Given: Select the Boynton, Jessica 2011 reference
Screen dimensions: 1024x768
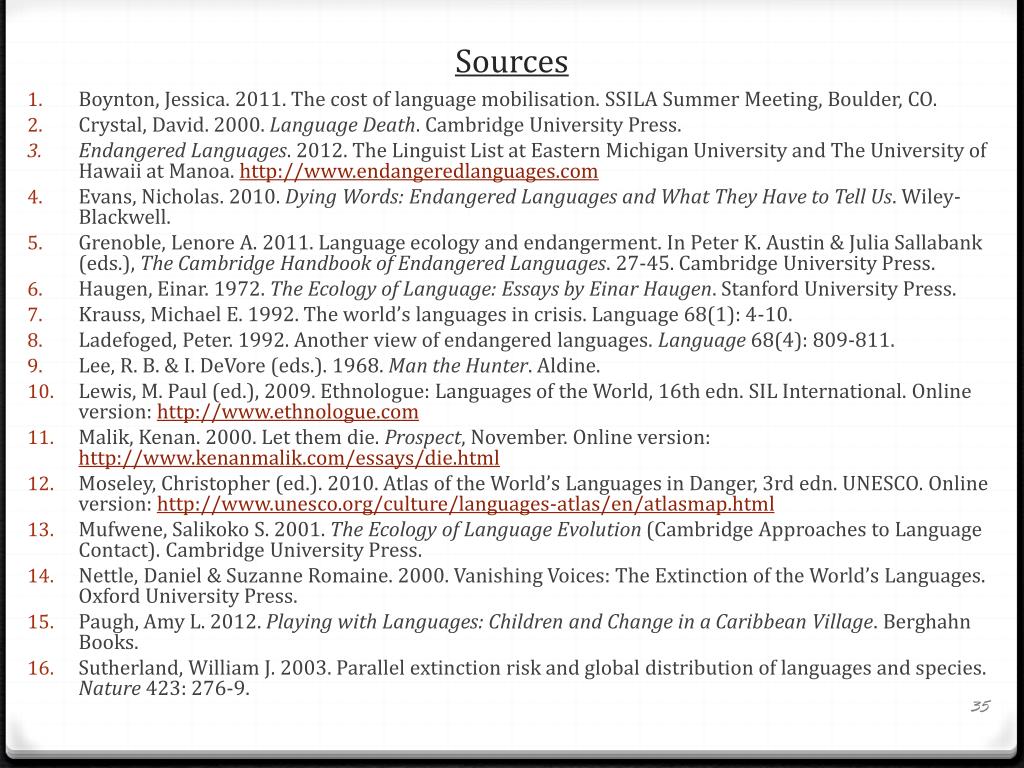Looking at the screenshot, I should pyautogui.click(x=507, y=99).
